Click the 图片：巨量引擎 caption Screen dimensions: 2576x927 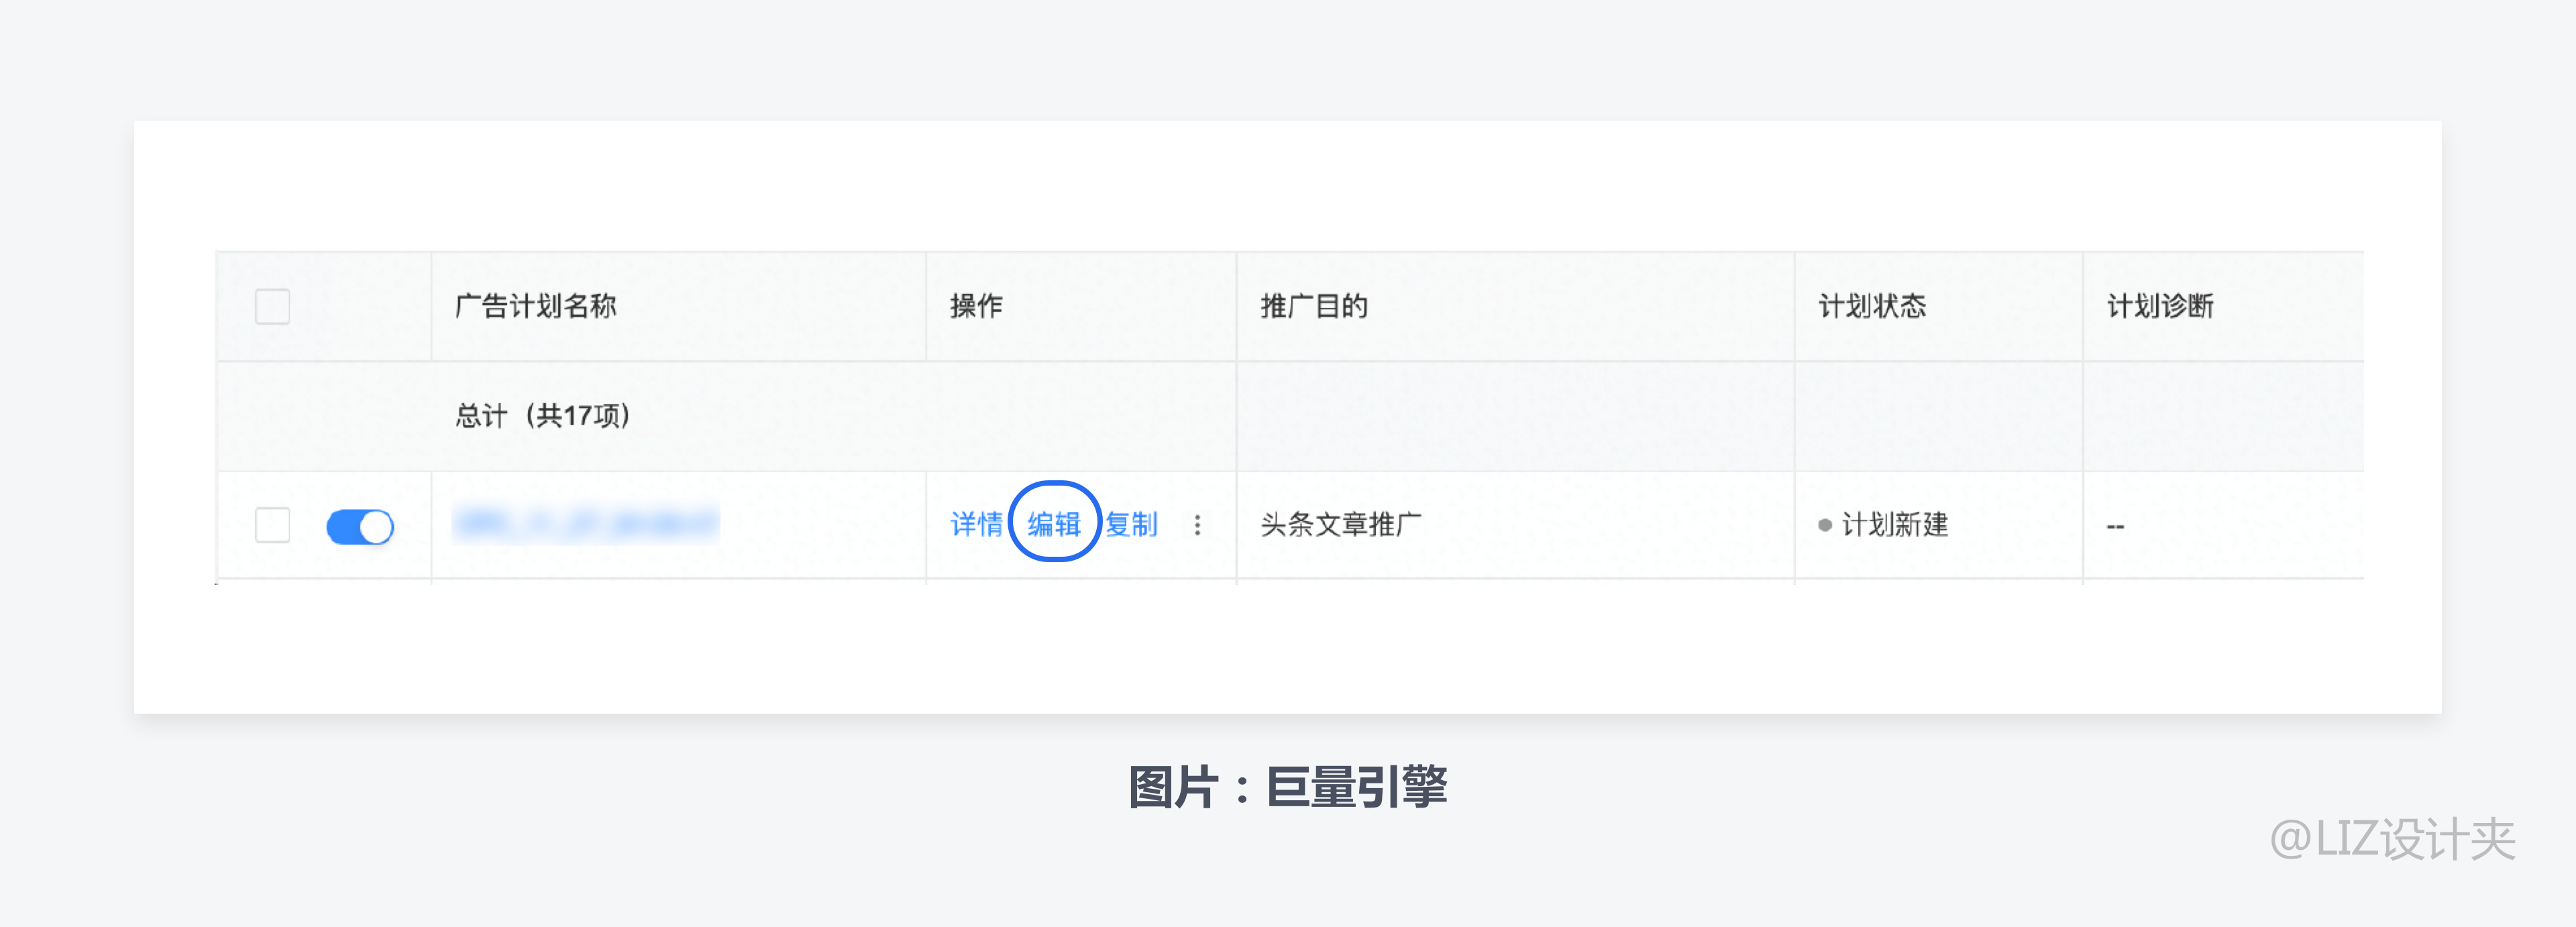click(1288, 788)
